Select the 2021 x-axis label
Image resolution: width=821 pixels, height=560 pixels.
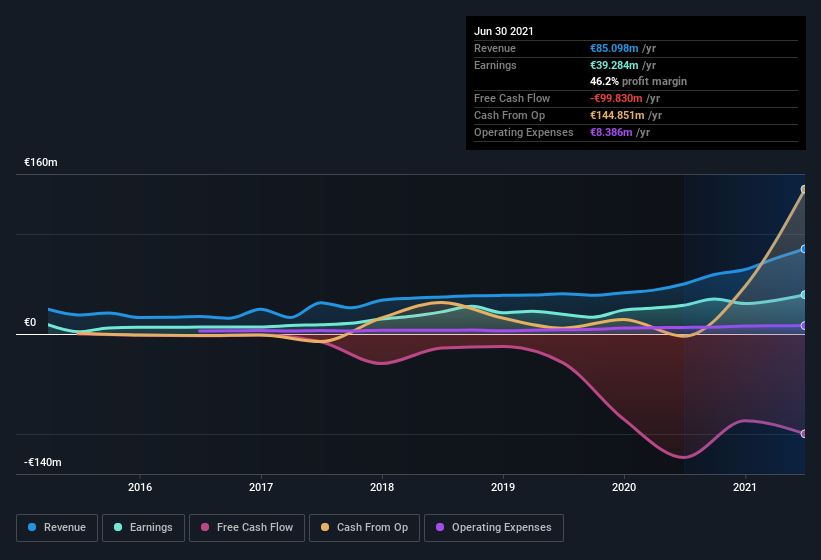pos(745,487)
